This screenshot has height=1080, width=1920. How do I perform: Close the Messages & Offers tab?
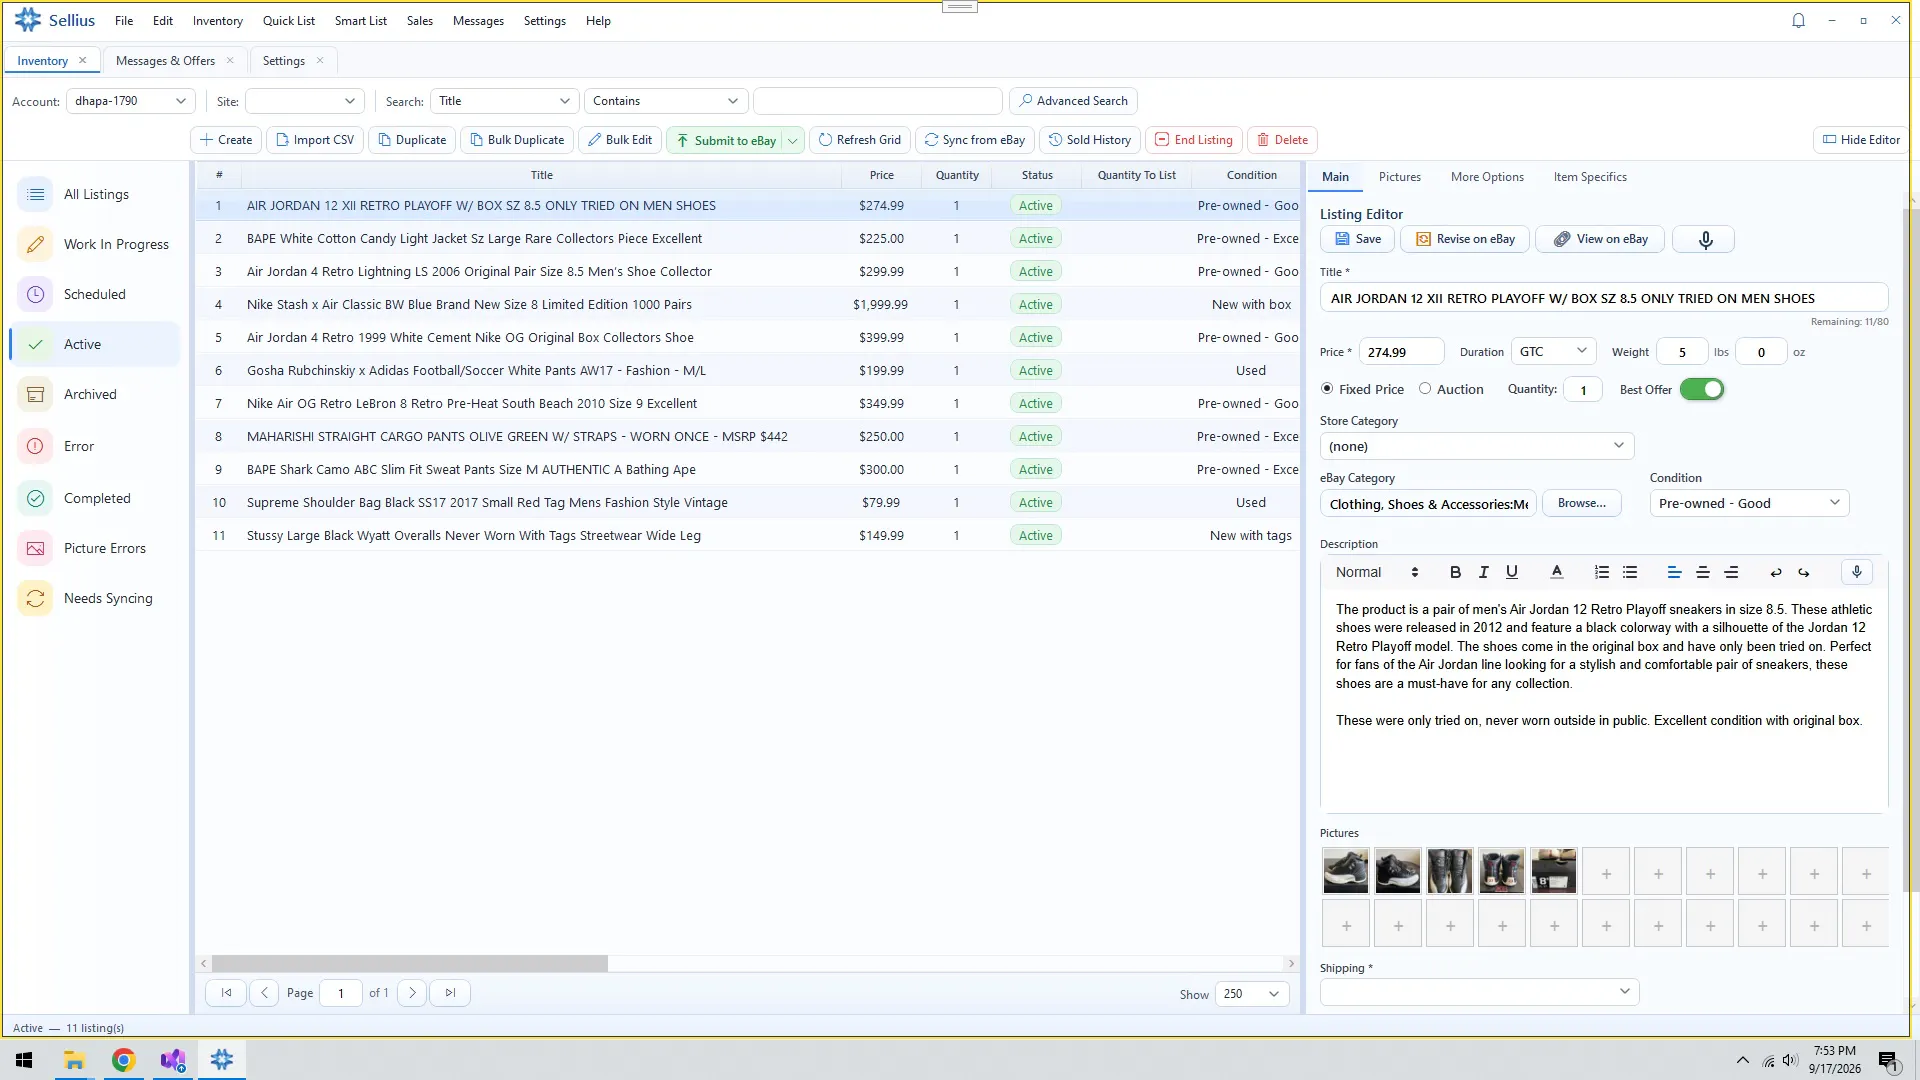(x=230, y=61)
